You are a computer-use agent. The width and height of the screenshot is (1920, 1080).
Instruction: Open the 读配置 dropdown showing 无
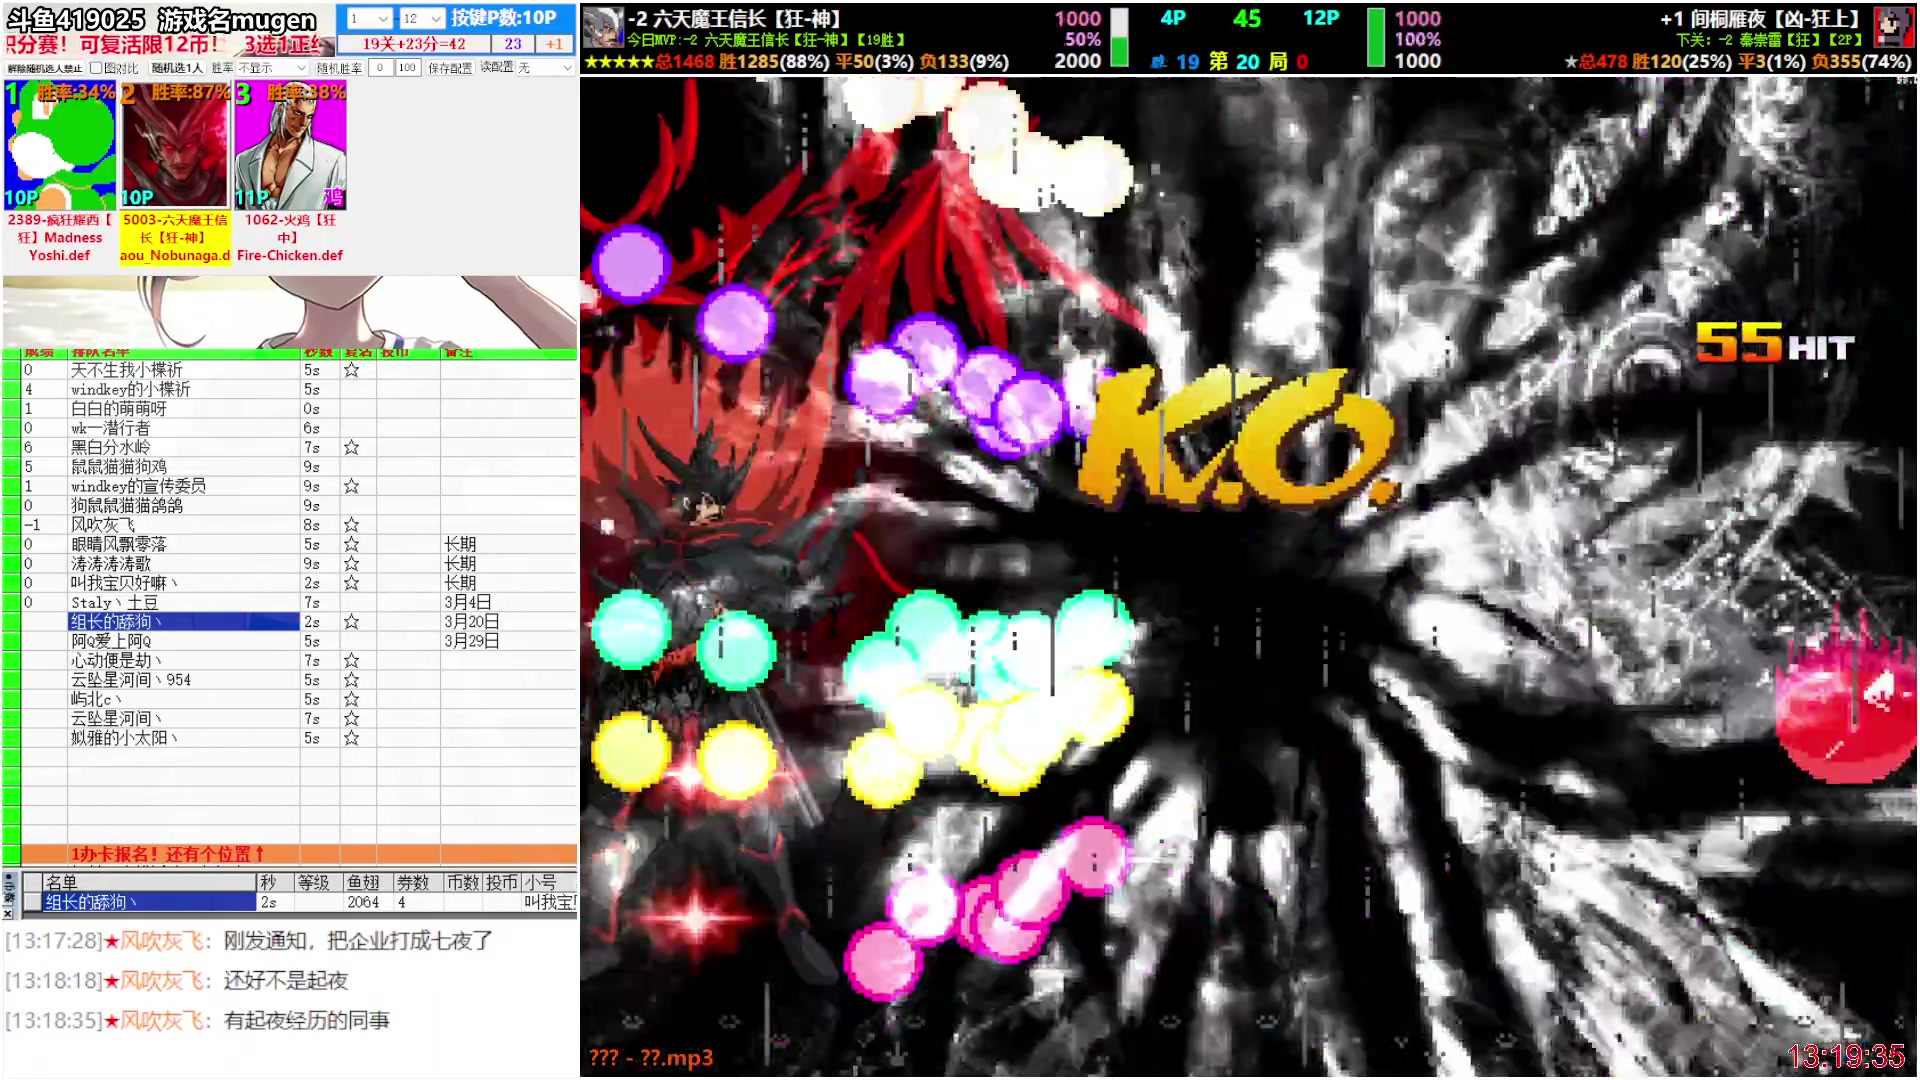tap(545, 68)
